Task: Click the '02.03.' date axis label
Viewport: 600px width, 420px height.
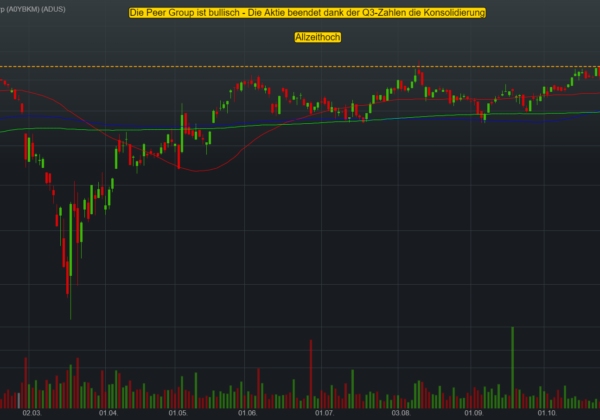Action: pyautogui.click(x=32, y=413)
